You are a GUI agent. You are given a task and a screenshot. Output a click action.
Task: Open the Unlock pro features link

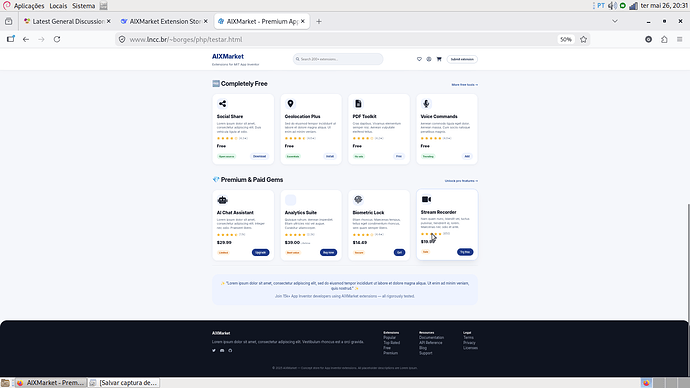click(x=461, y=181)
